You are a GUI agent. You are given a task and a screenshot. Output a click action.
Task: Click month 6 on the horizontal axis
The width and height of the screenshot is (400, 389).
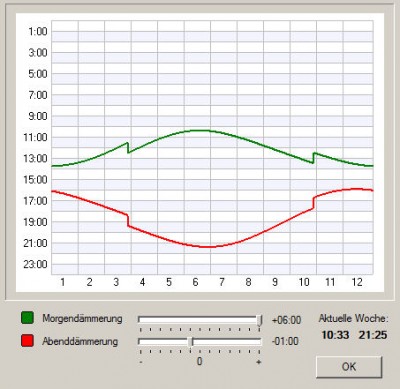(195, 282)
